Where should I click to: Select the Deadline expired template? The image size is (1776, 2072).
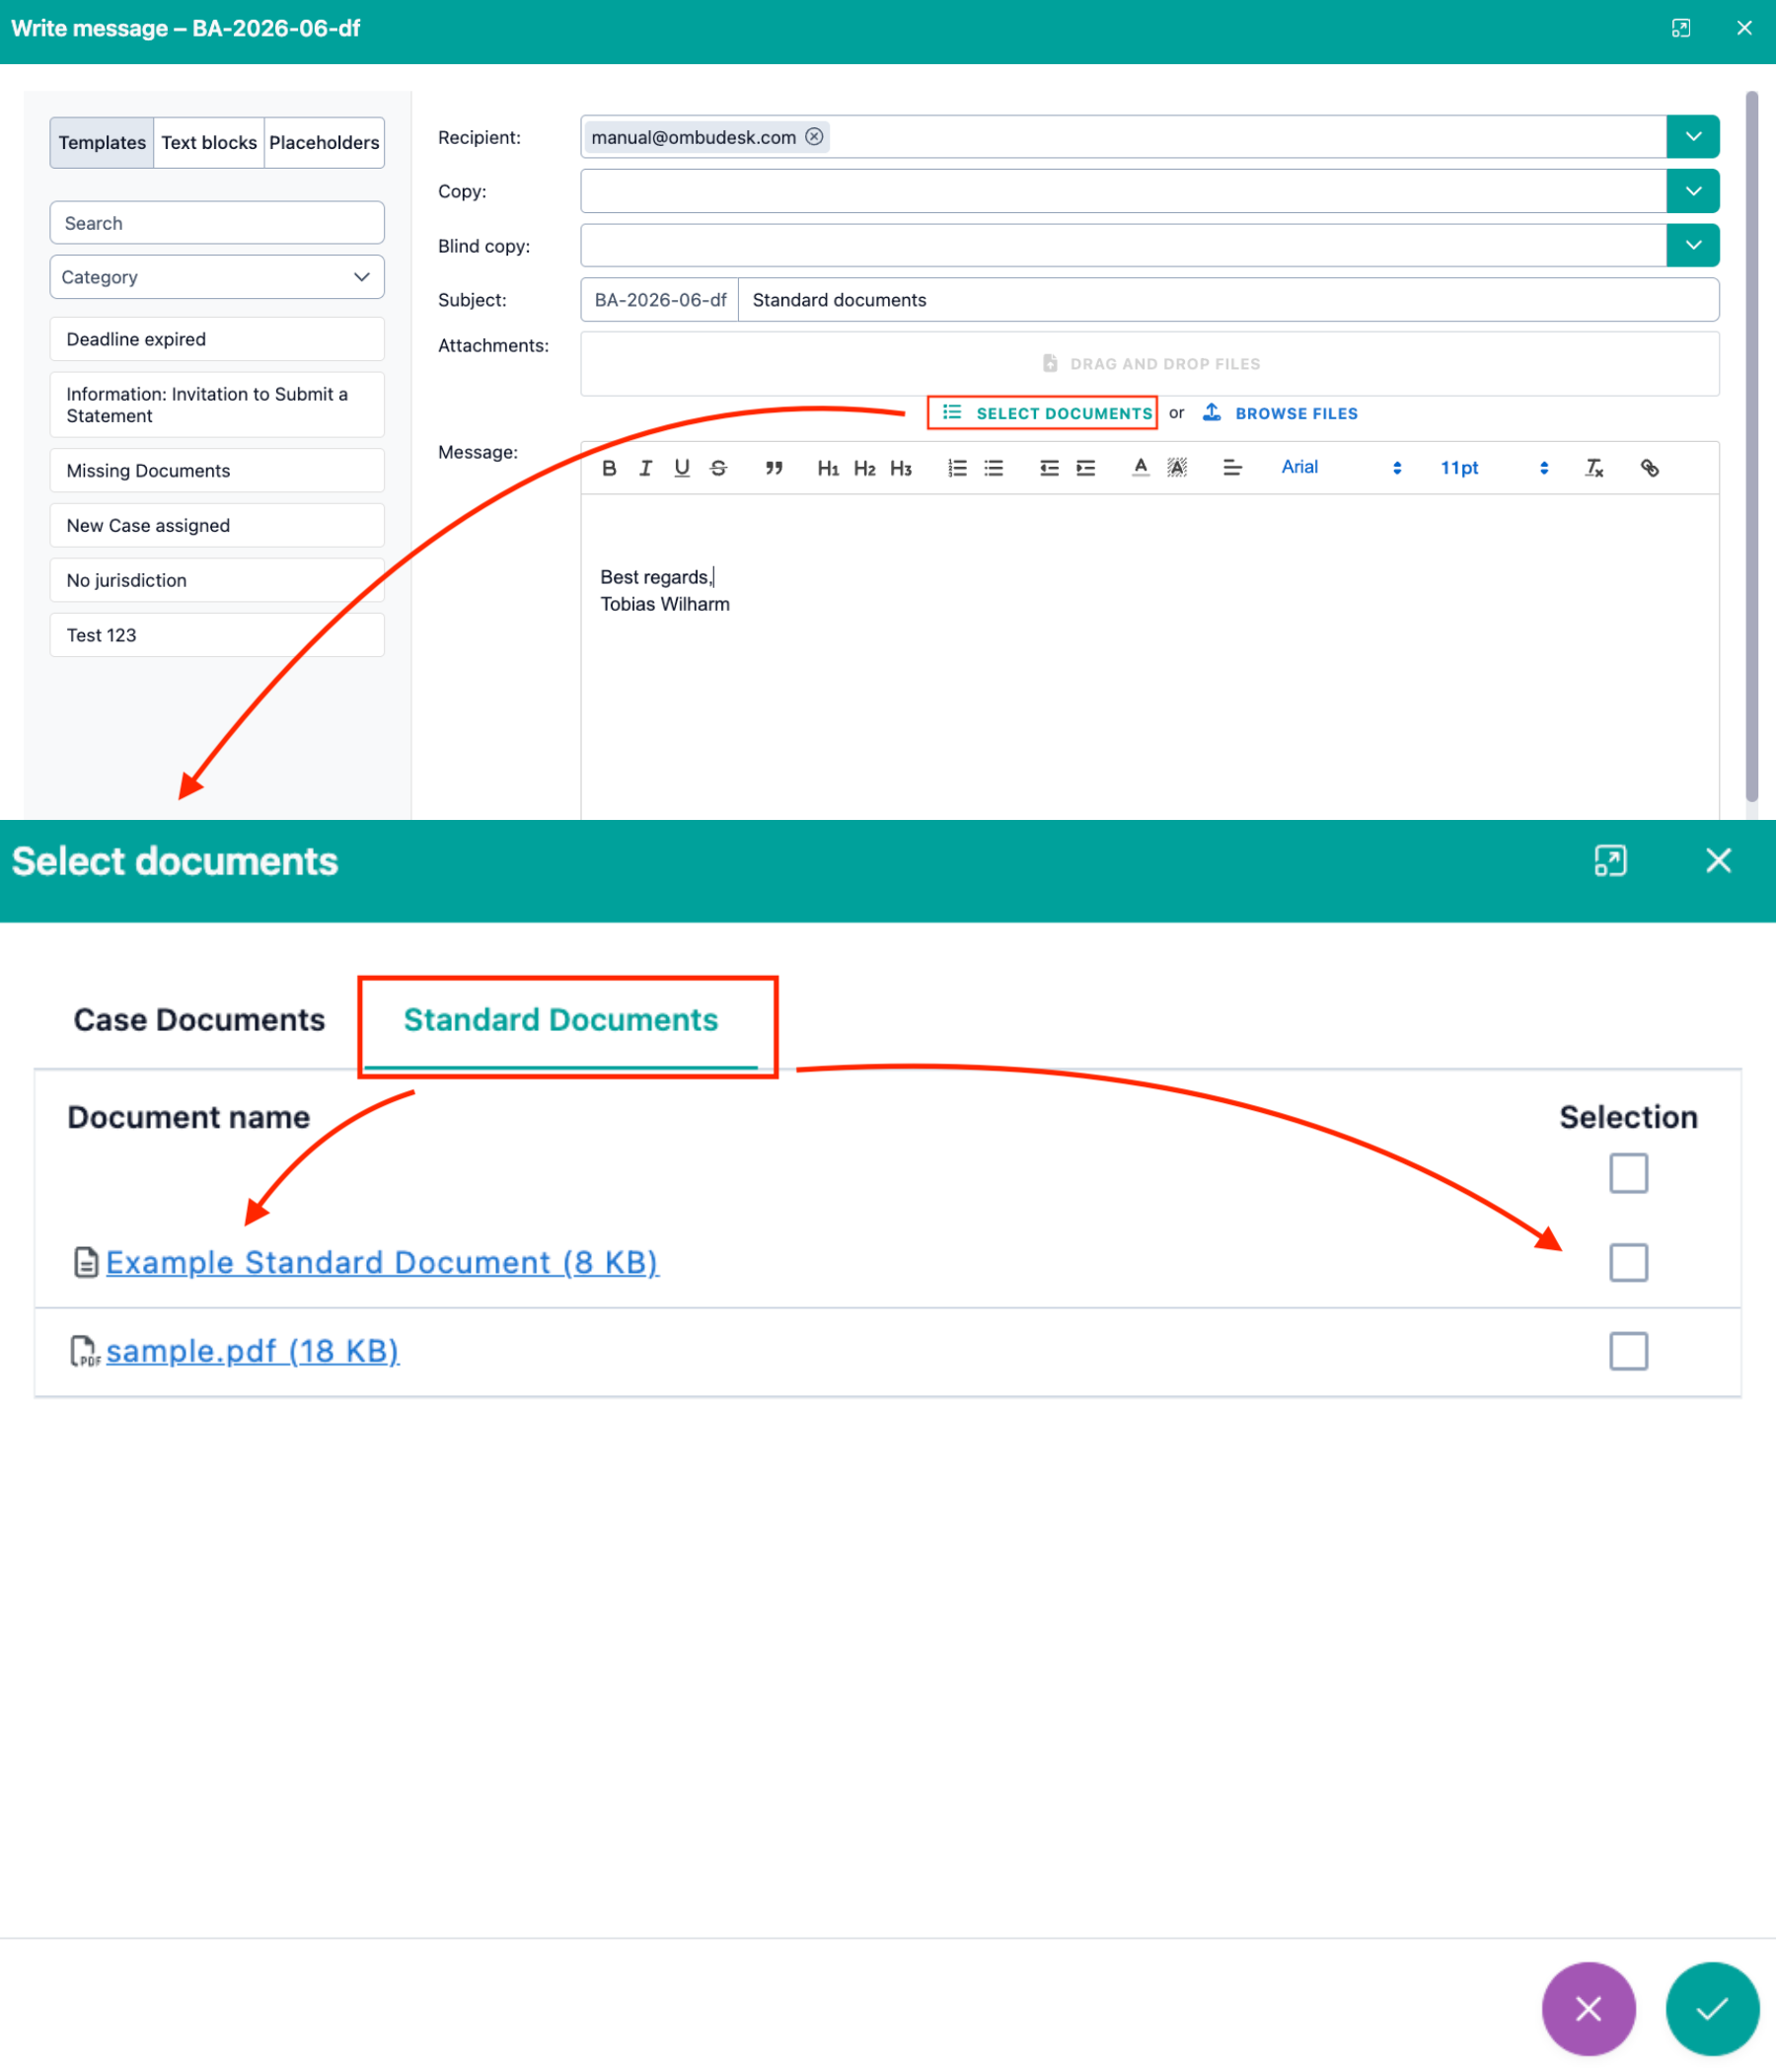pyautogui.click(x=217, y=339)
